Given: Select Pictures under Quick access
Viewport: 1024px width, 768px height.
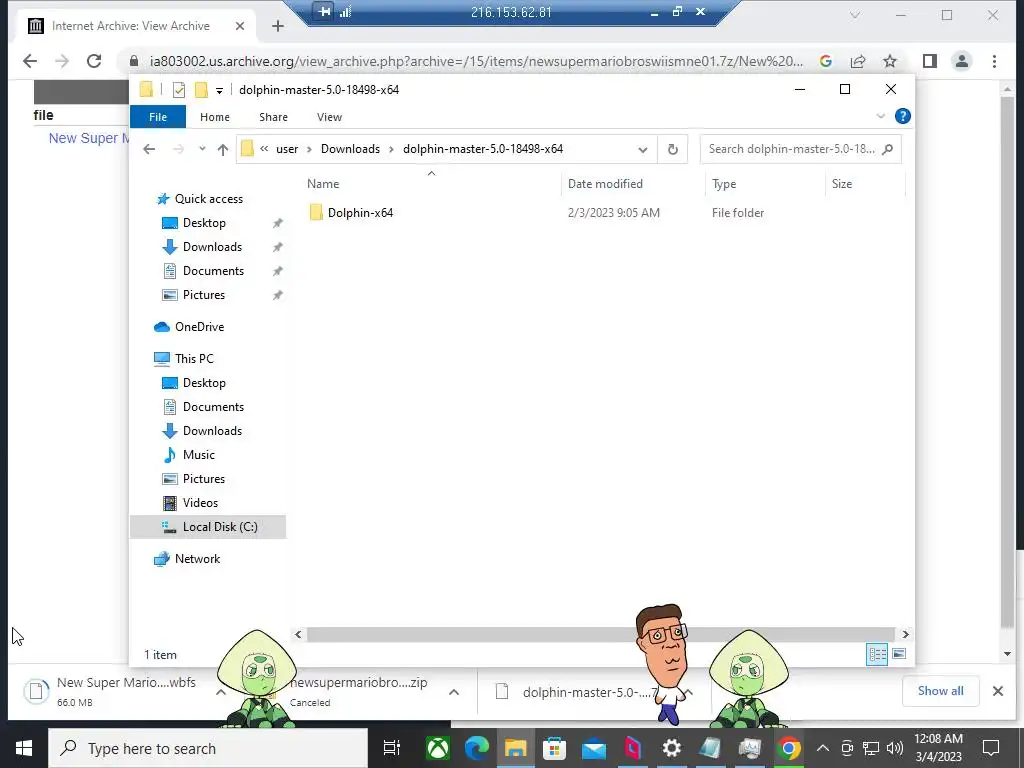Looking at the screenshot, I should (204, 295).
